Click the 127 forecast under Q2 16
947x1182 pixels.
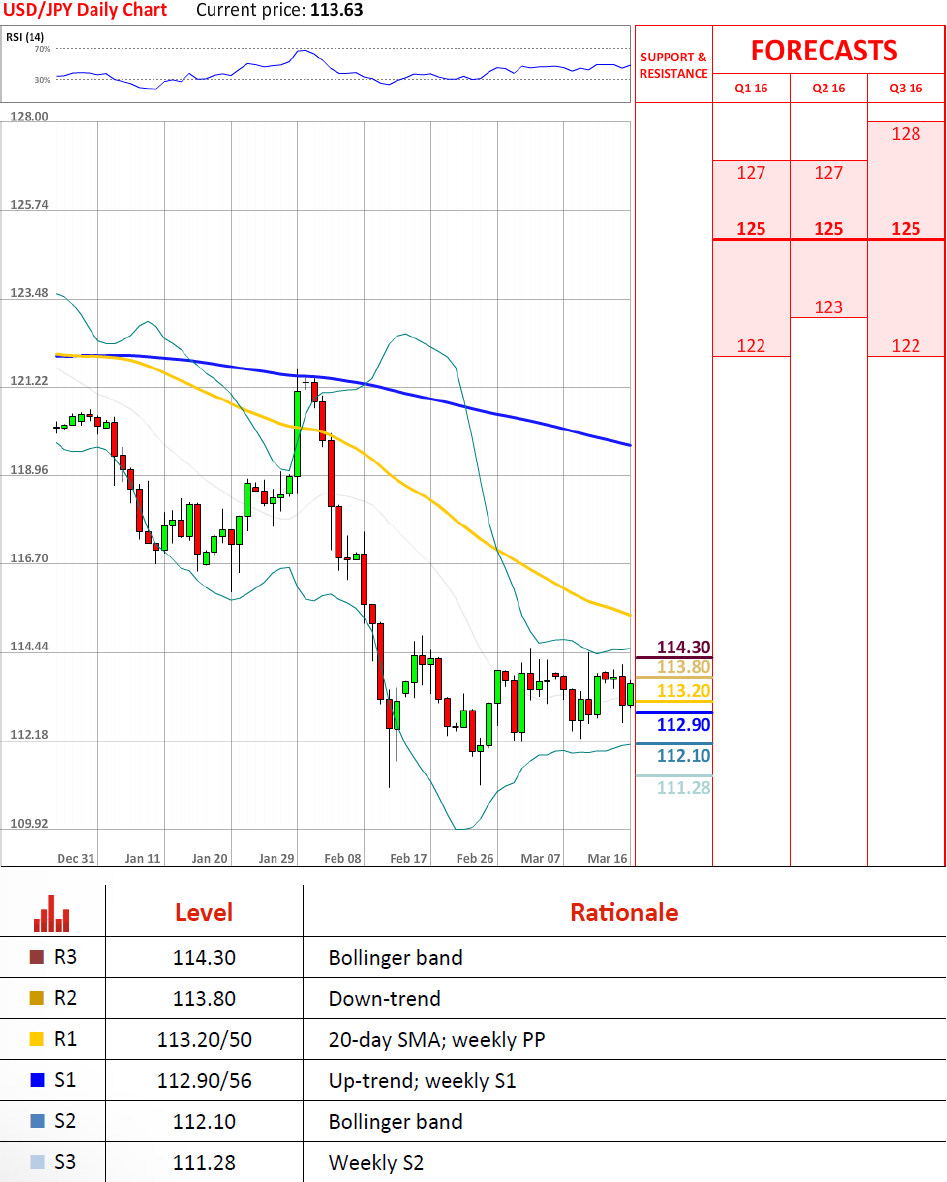pyautogui.click(x=829, y=173)
